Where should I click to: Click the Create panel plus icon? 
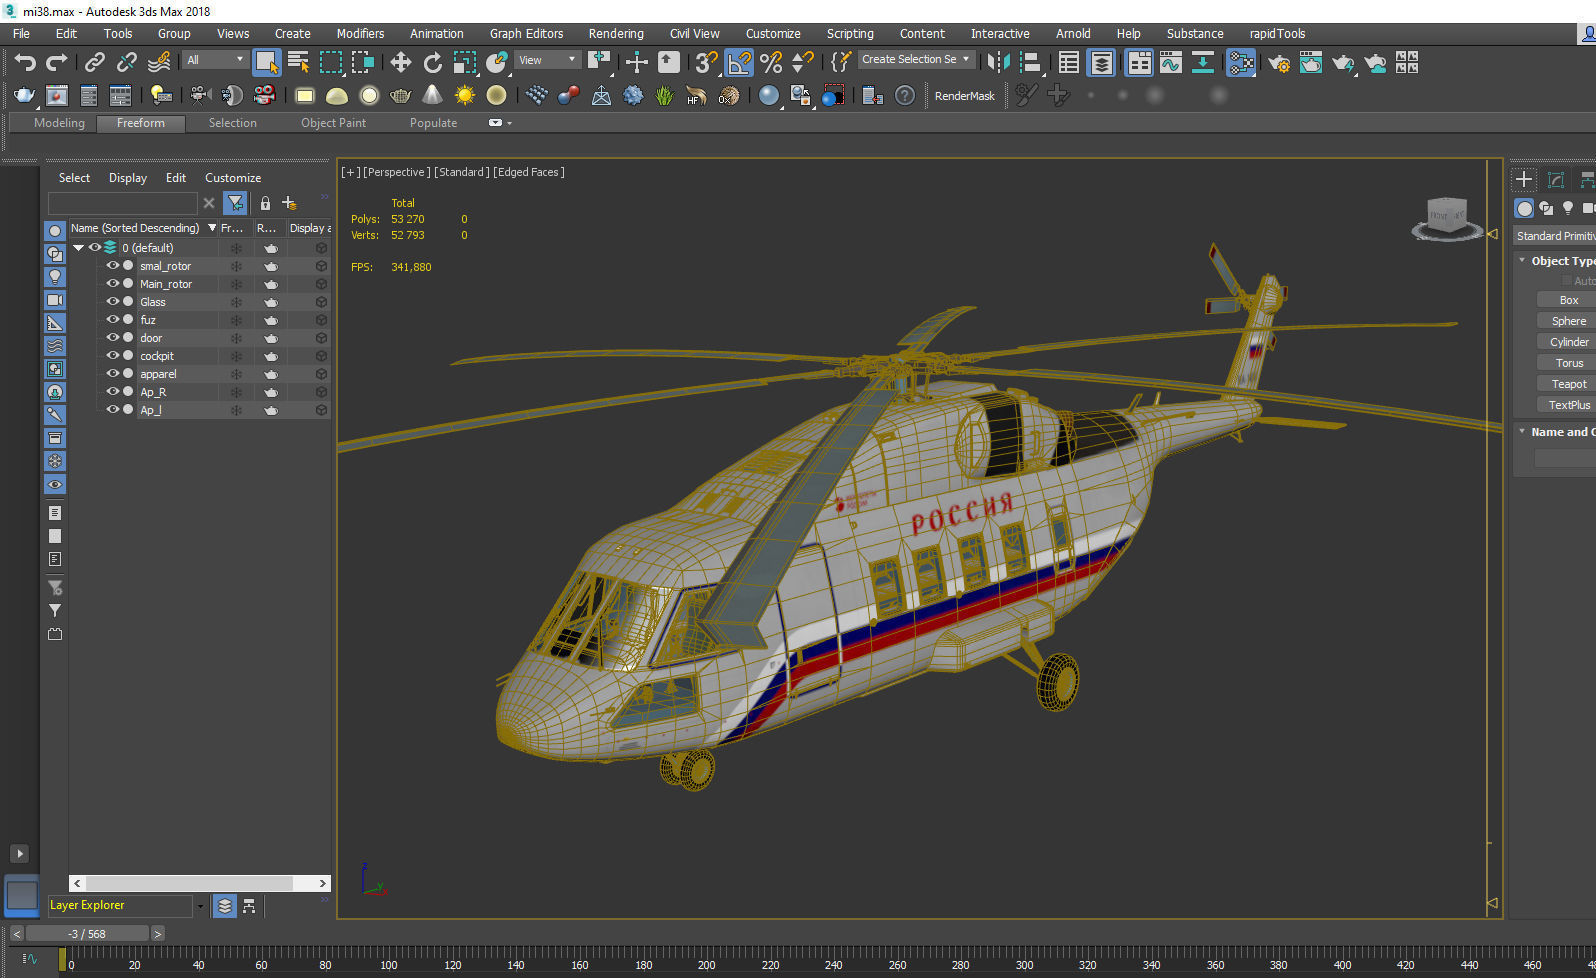tap(1523, 179)
